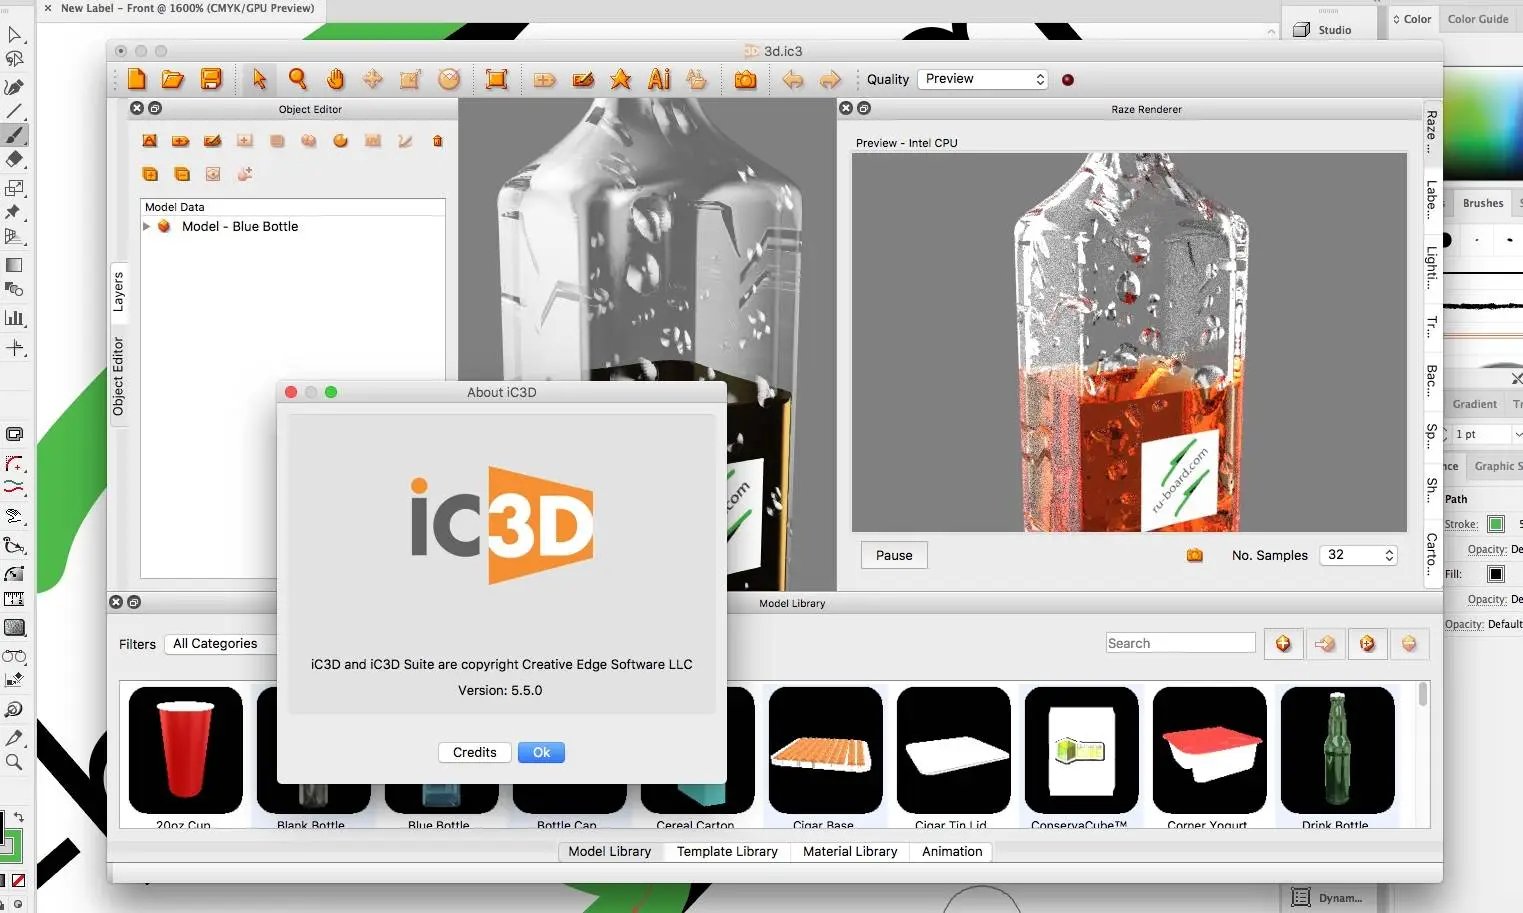Click the add model plus icon next to Search
Viewport: 1523px width, 913px height.
[1283, 644]
